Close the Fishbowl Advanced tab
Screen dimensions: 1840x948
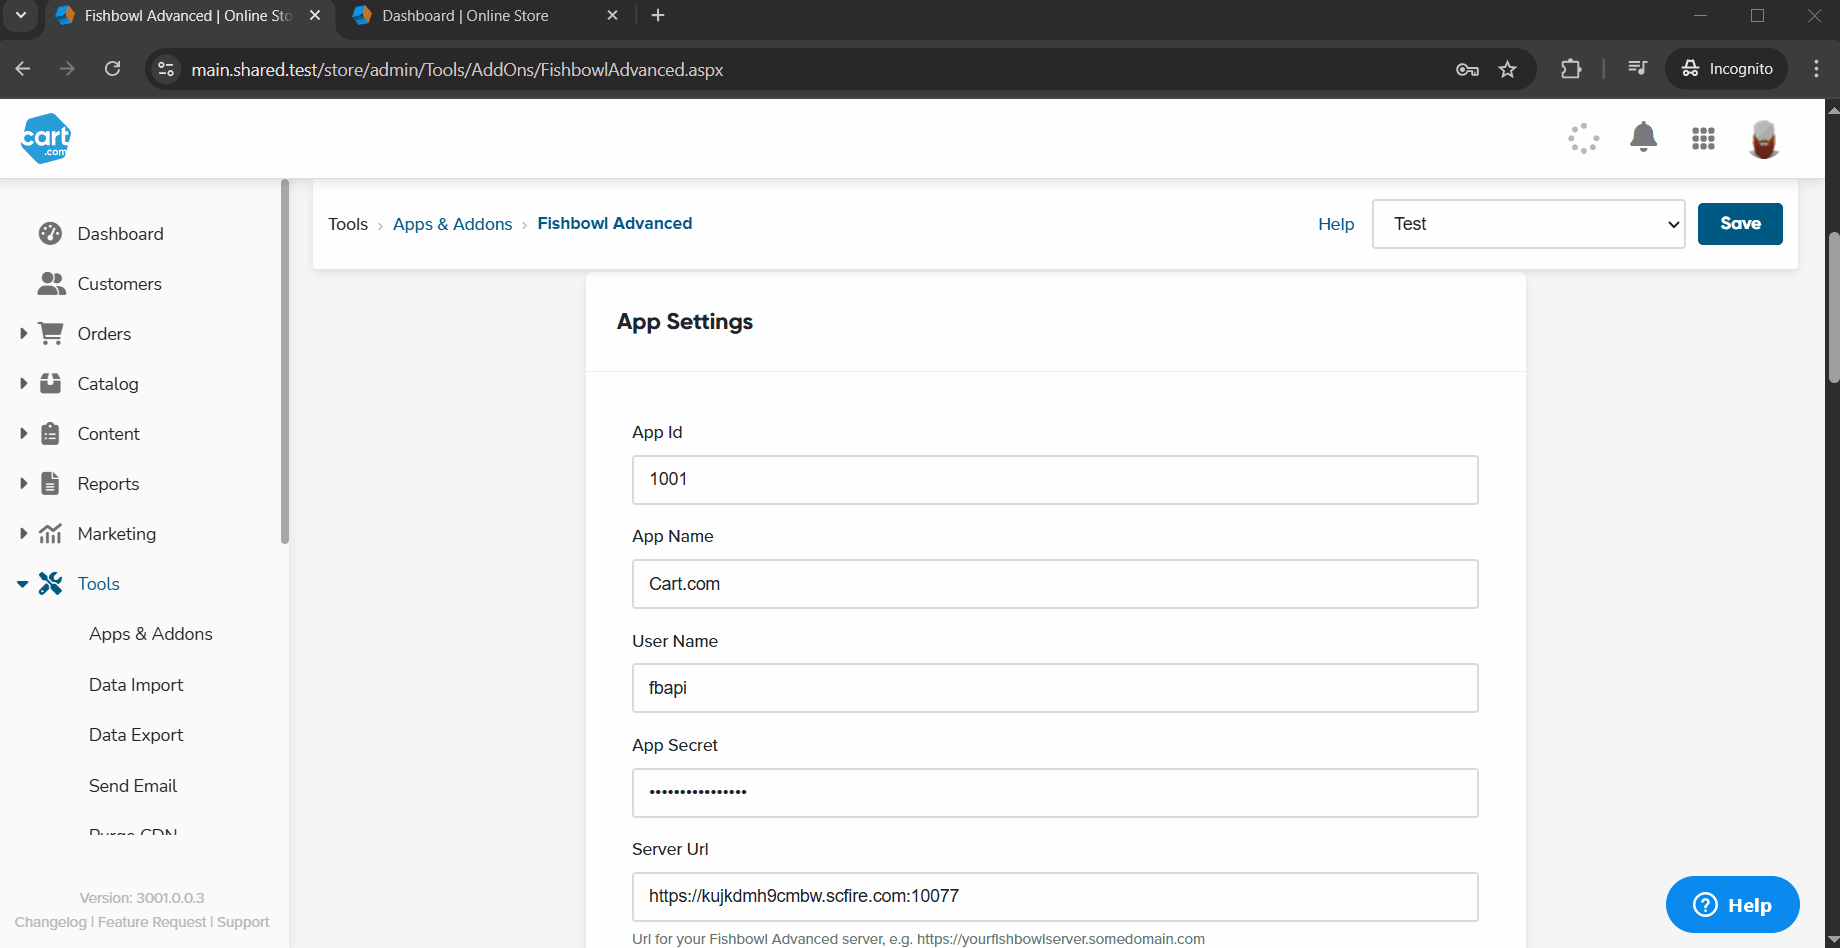coord(315,15)
